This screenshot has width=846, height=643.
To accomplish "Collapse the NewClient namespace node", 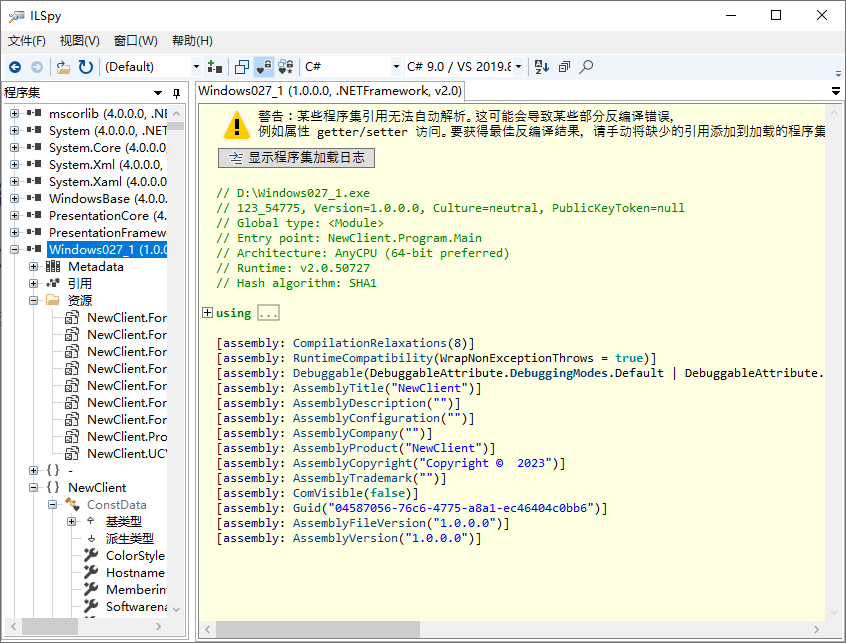I will [33, 488].
